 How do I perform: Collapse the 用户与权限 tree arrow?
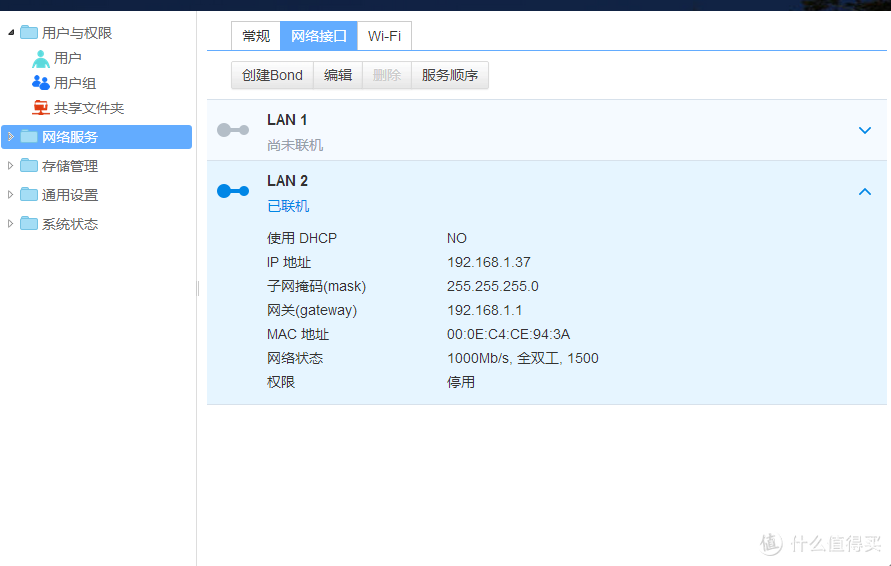(11, 33)
